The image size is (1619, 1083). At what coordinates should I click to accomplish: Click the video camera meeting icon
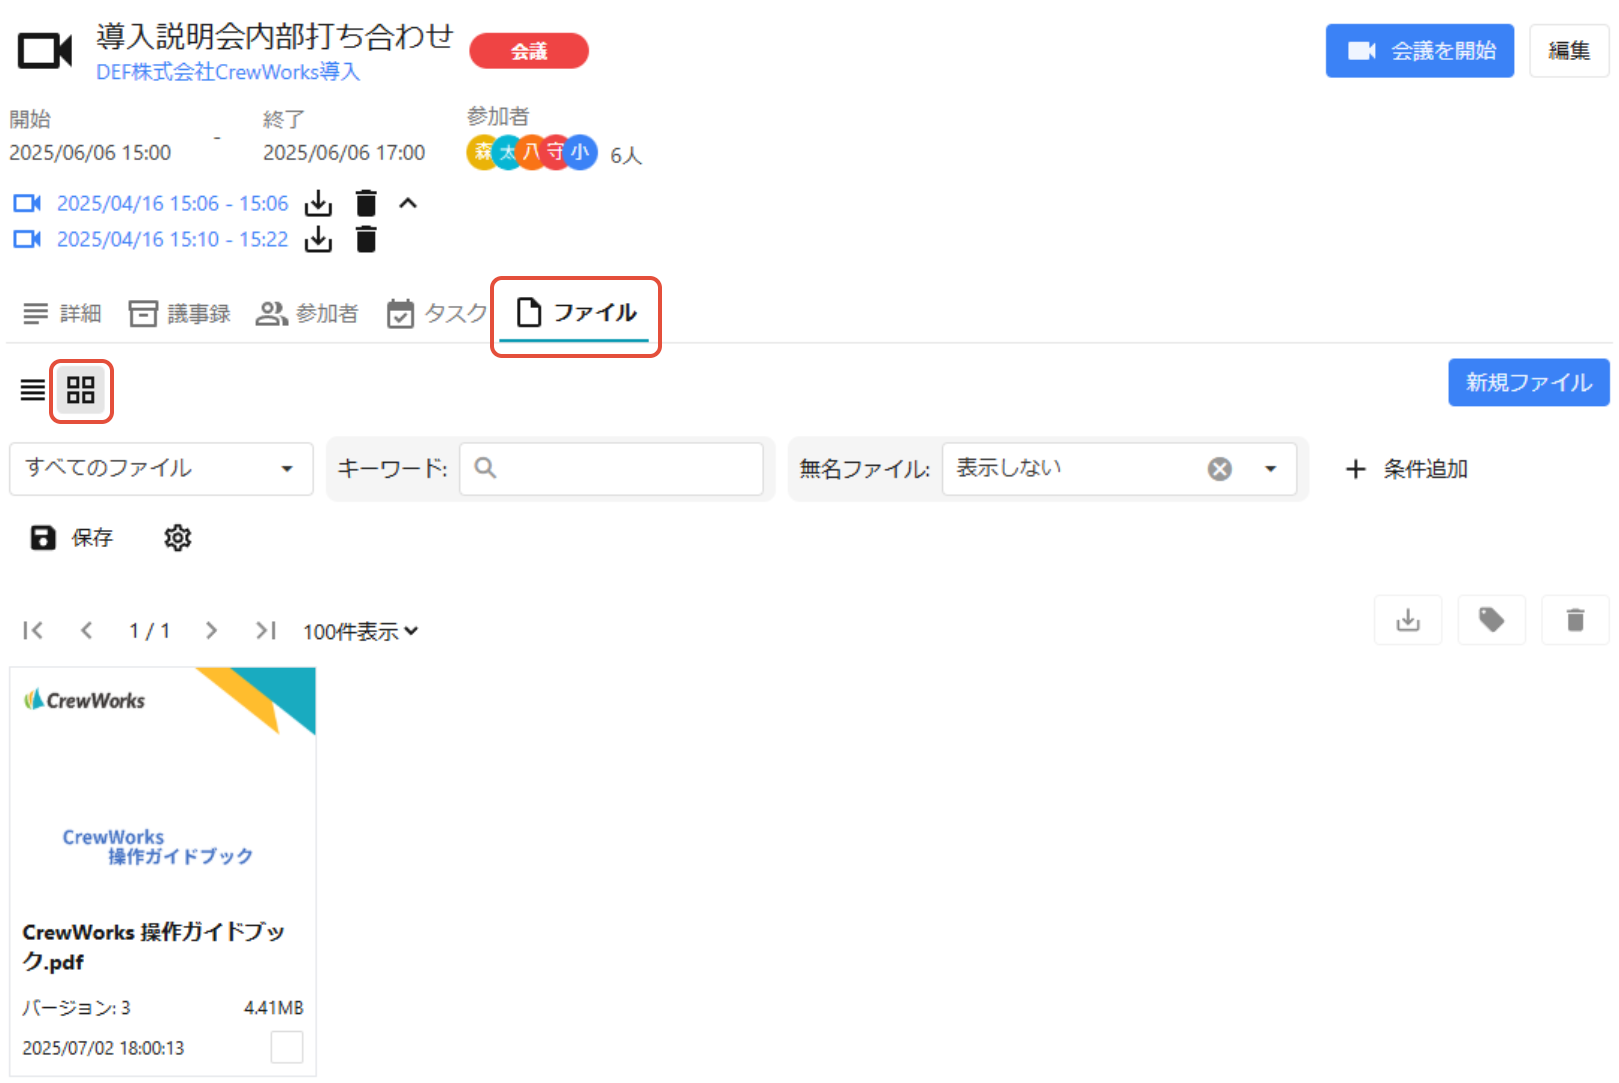45,51
